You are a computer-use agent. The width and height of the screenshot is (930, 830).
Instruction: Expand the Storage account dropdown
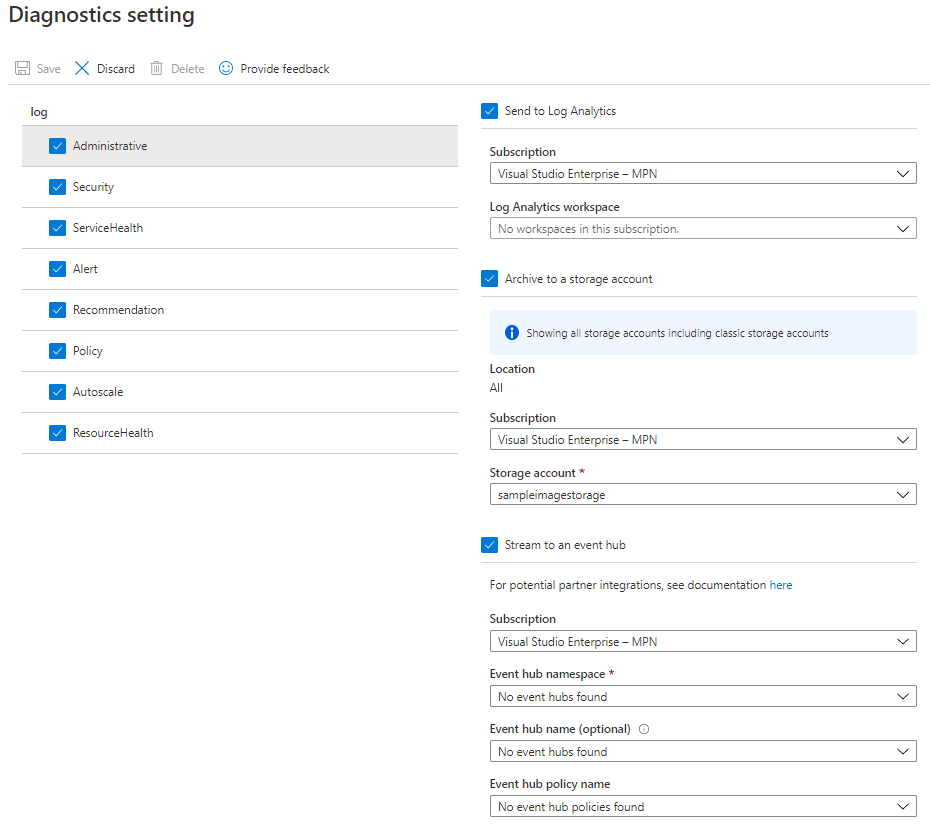(x=702, y=495)
